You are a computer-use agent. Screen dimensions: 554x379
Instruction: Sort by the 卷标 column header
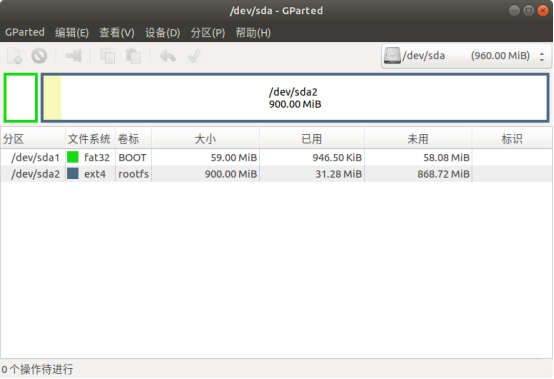point(134,139)
